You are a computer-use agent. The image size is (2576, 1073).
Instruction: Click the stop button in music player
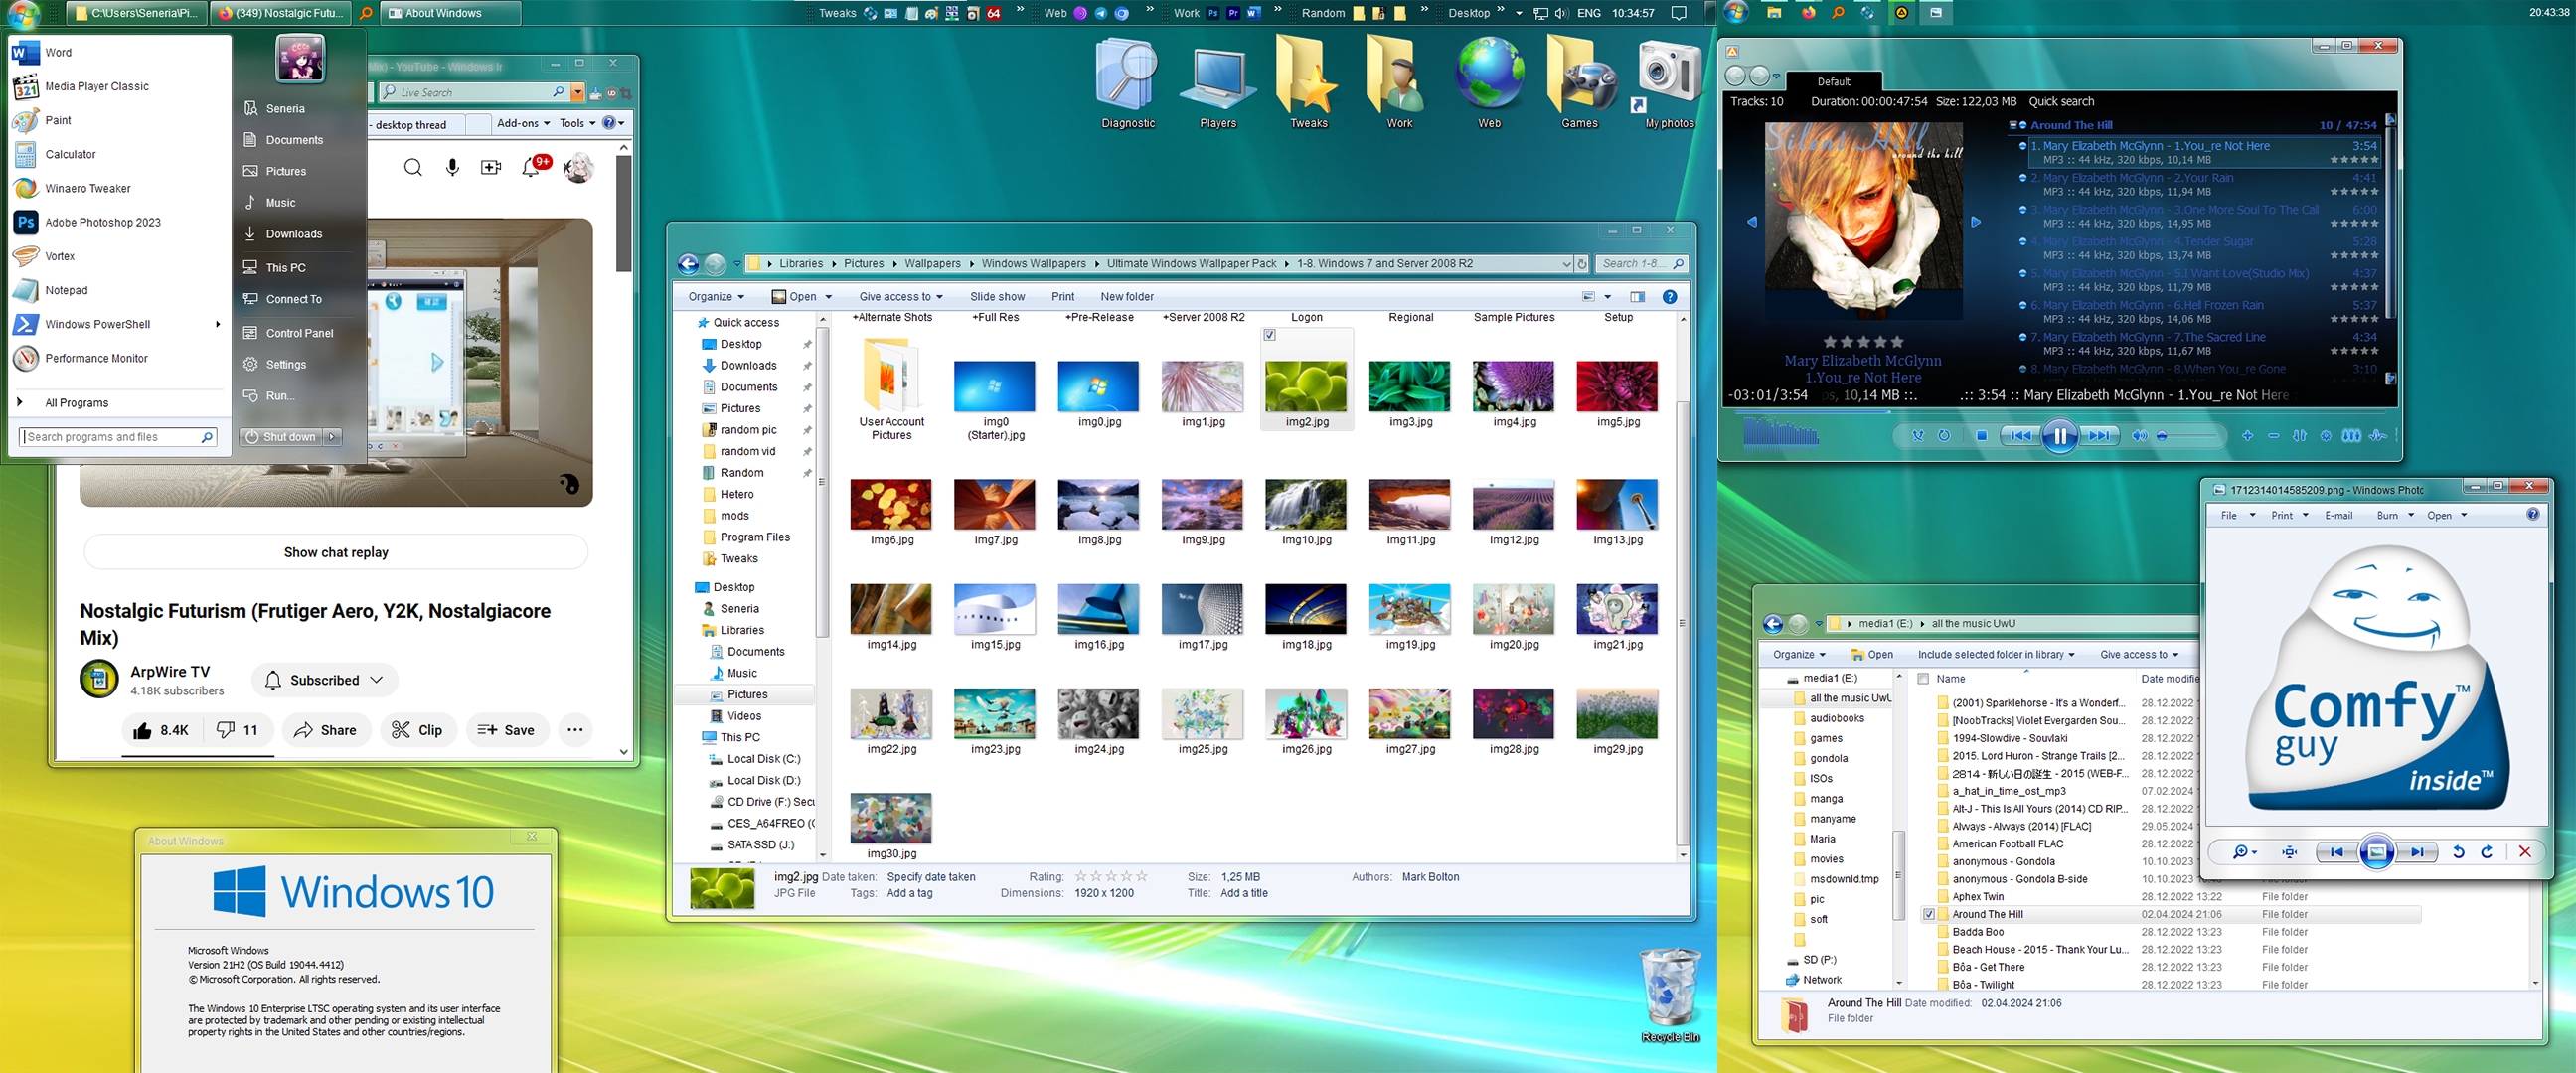(1981, 436)
